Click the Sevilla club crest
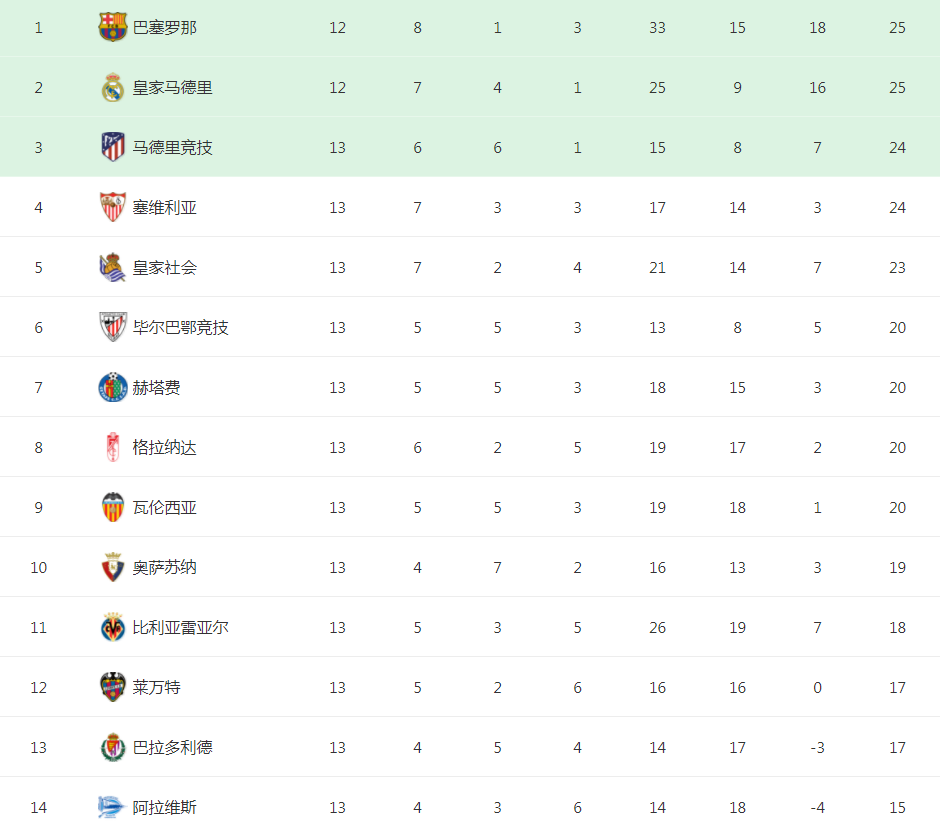This screenshot has height=822, width=942. pyautogui.click(x=113, y=207)
